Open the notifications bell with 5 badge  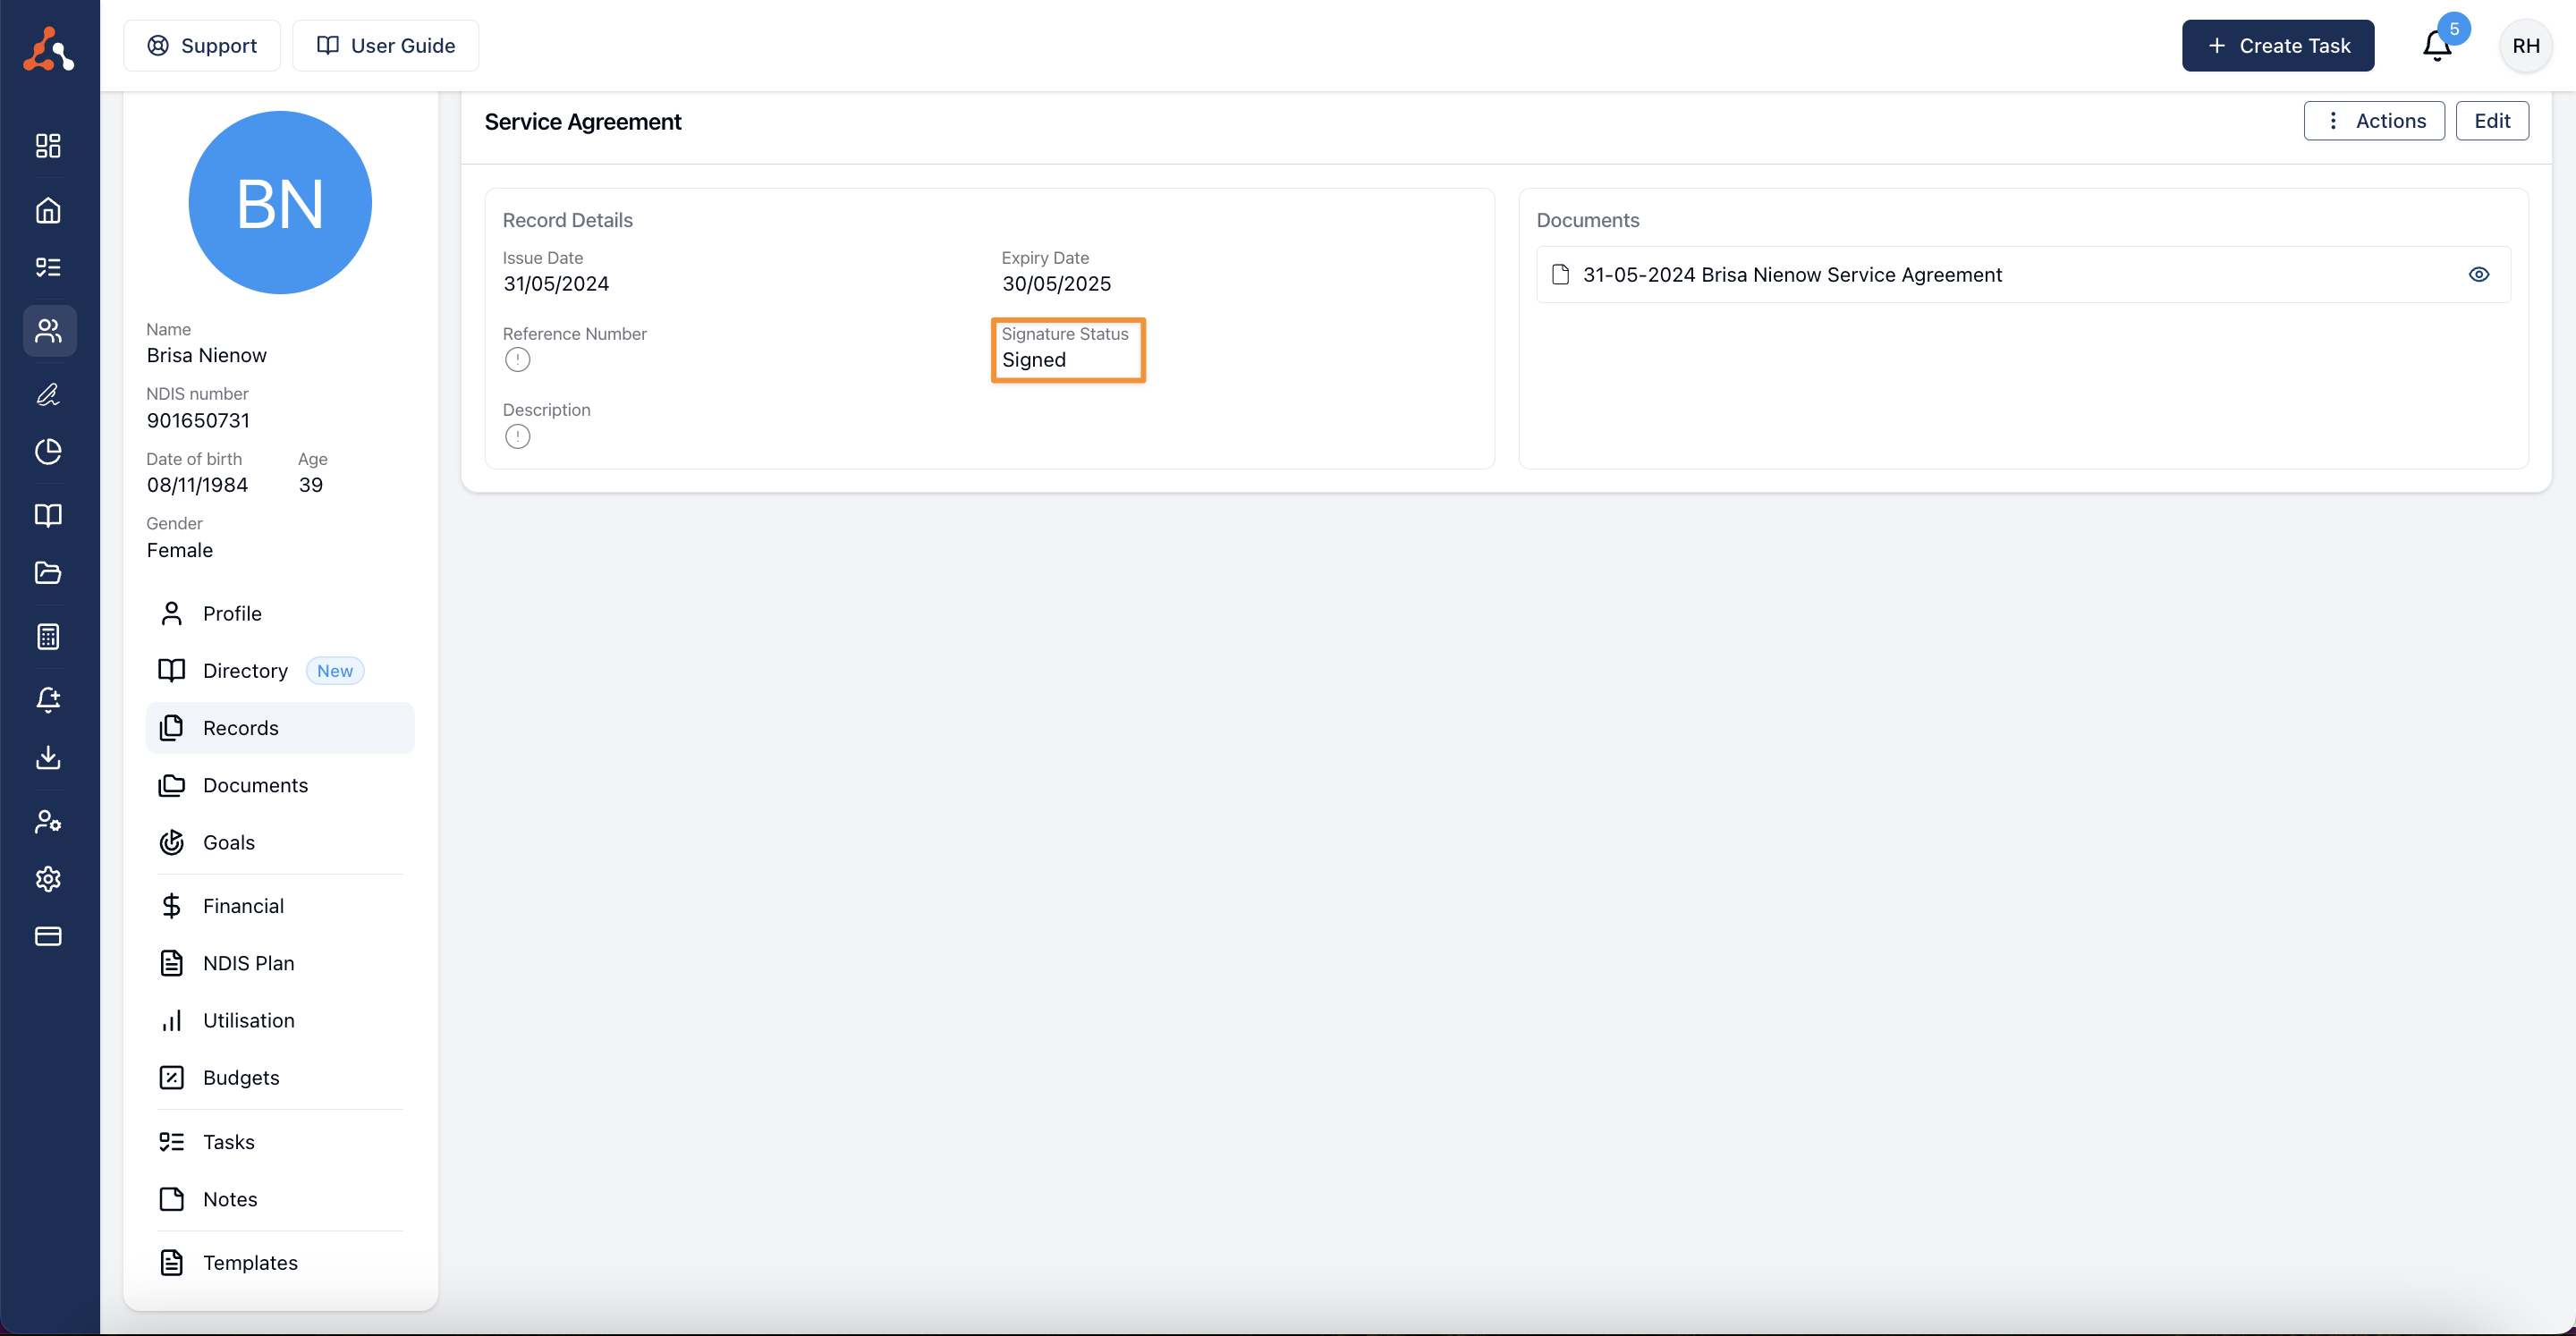tap(2438, 45)
